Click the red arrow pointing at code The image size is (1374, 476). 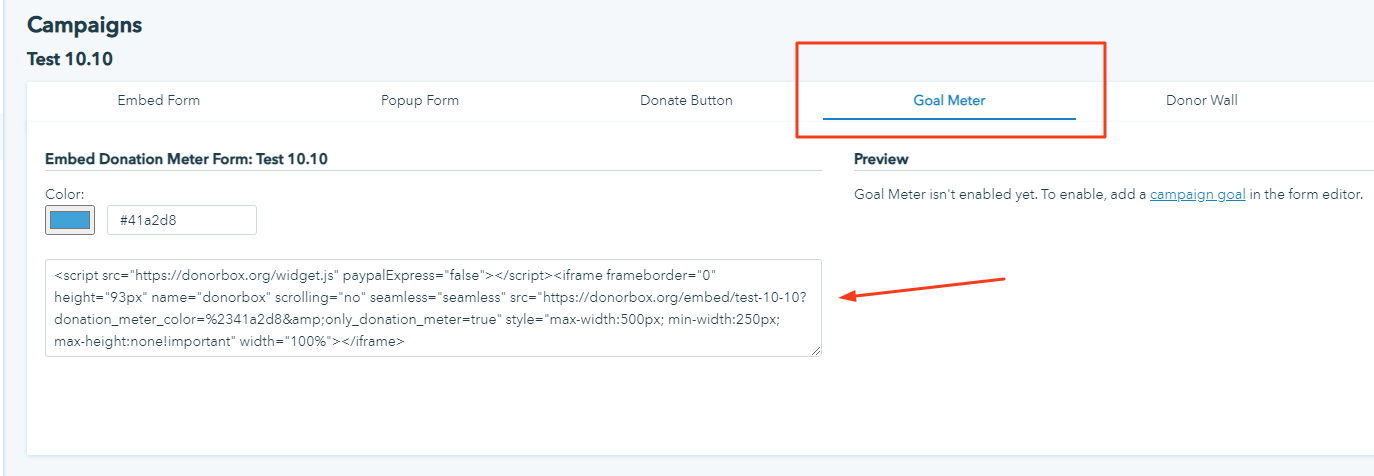click(x=920, y=288)
